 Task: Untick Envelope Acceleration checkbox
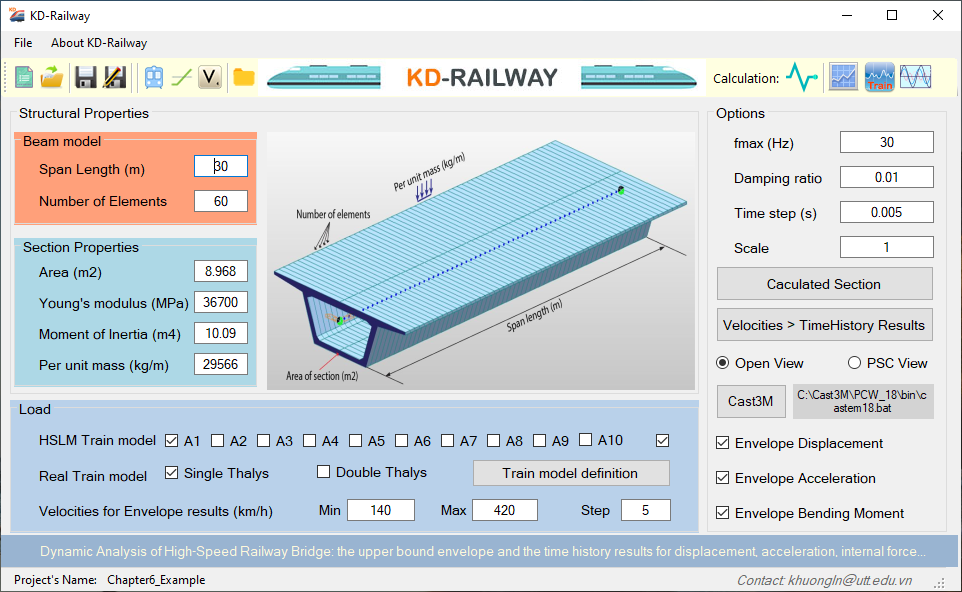(x=723, y=478)
